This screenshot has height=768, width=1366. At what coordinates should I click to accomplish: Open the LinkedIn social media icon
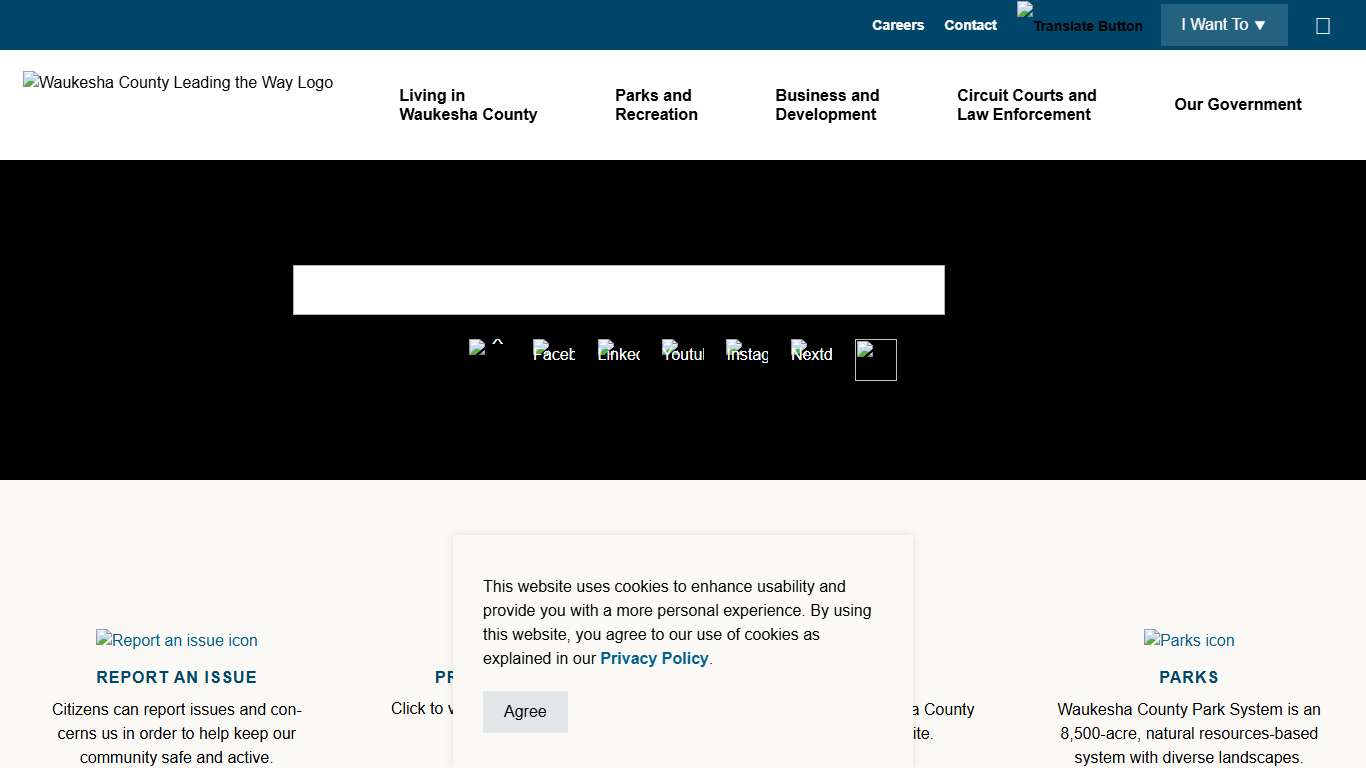[619, 354]
